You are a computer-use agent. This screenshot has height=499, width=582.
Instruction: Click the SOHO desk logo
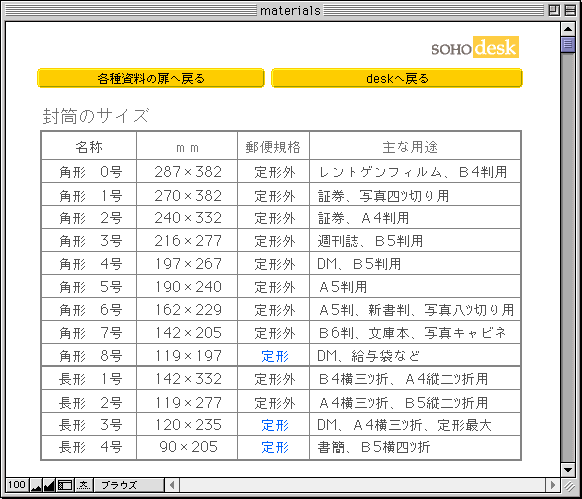(x=475, y=47)
